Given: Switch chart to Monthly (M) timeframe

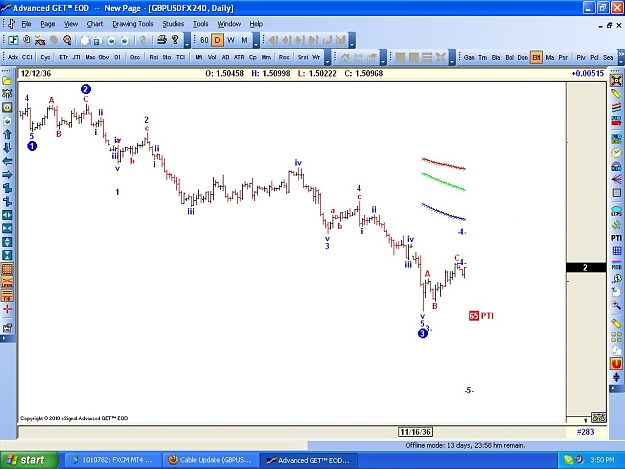Looking at the screenshot, I should pos(244,40).
